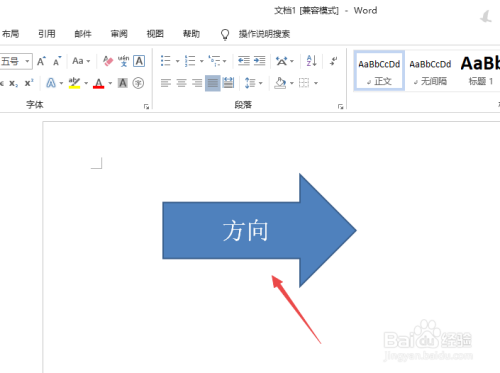The image size is (500, 373).
Task: Expand shading color dropdown arrow
Action: pyautogui.click(x=292, y=83)
